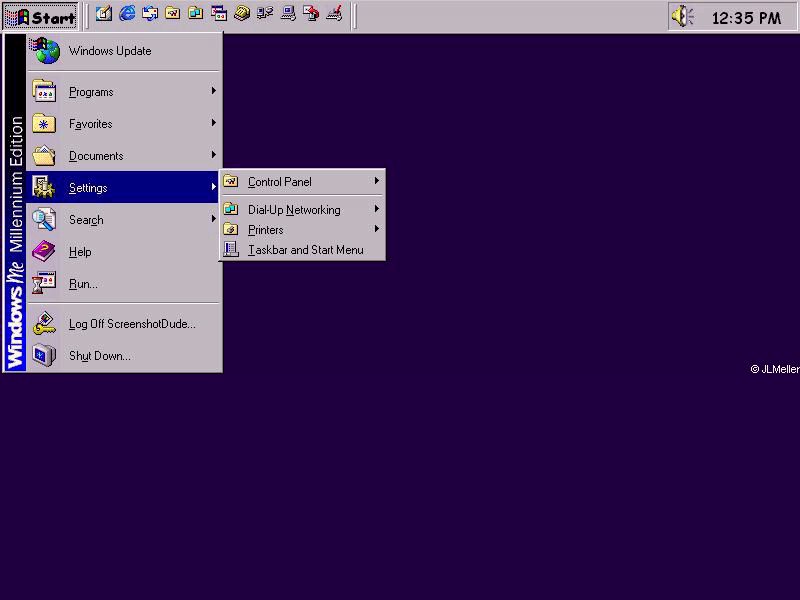Click the Dial-Up Networking icon in Settings submenu
This screenshot has height=600, width=800.
pos(231,209)
